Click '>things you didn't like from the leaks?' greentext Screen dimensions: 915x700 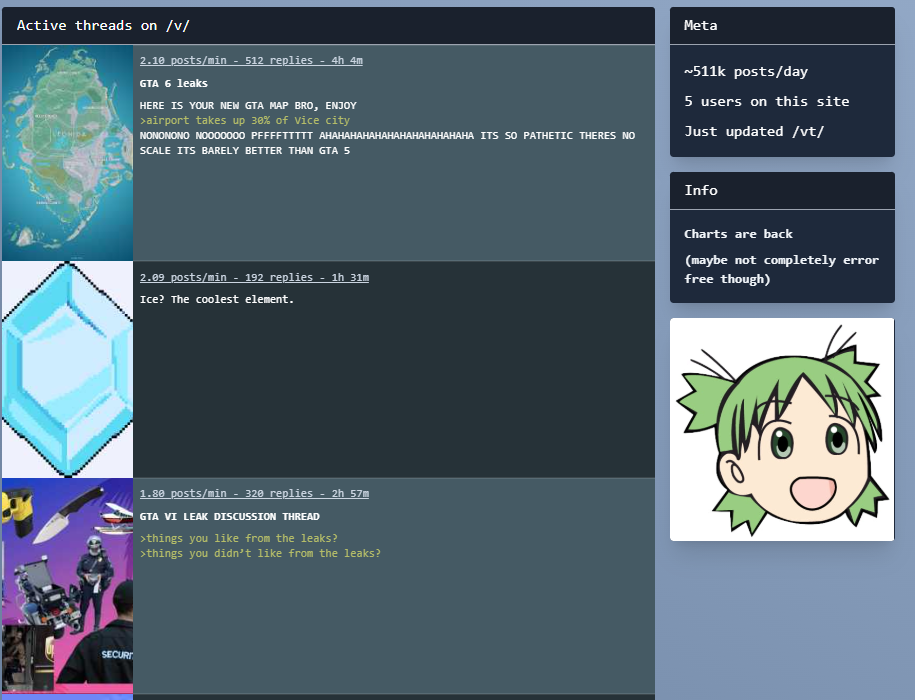coord(260,553)
